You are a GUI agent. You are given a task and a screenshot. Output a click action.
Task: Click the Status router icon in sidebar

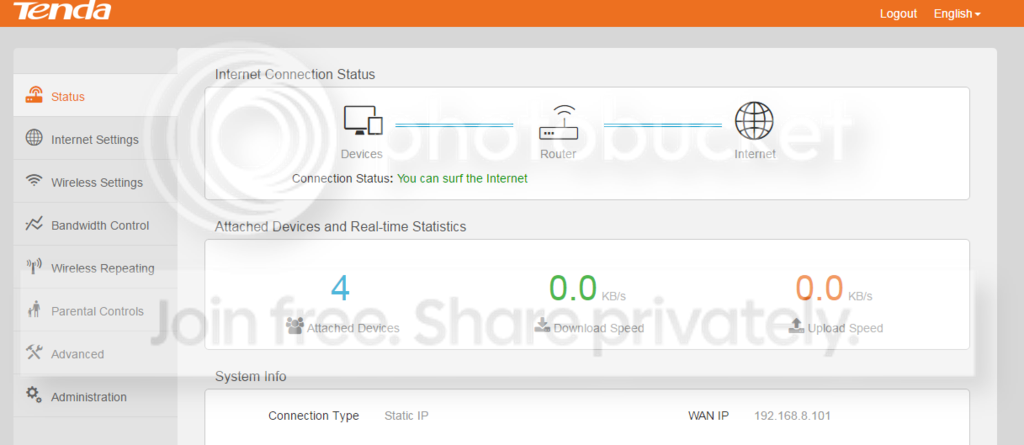(34, 95)
